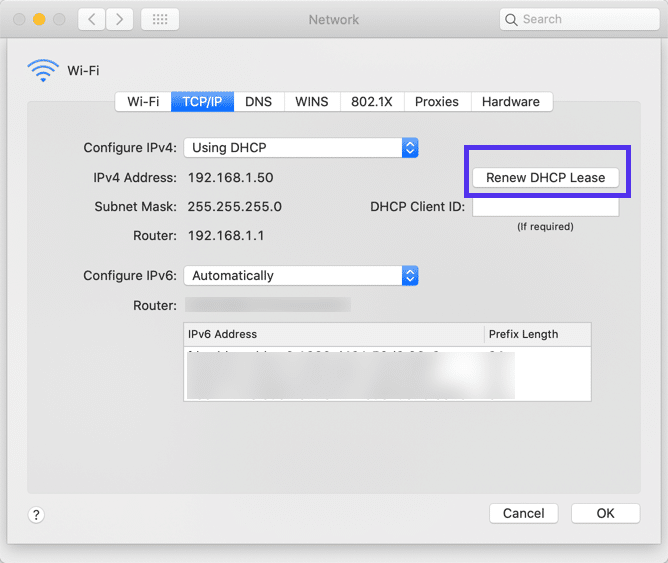
Task: Click the back navigation arrow
Action: [91, 19]
